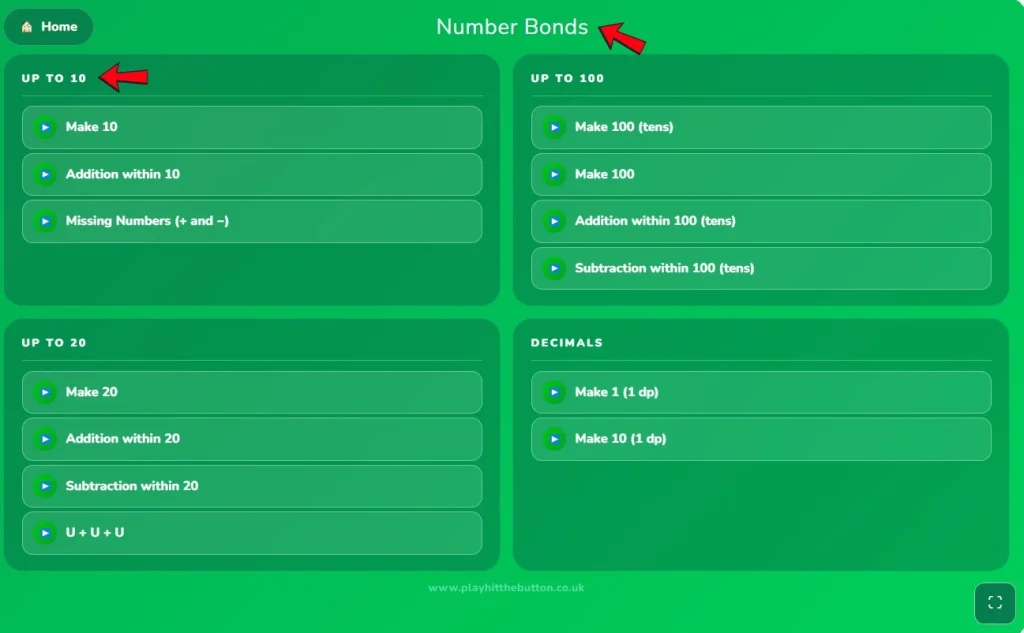Click play icon beside Addition within 20
The width and height of the screenshot is (1024, 633).
point(45,439)
